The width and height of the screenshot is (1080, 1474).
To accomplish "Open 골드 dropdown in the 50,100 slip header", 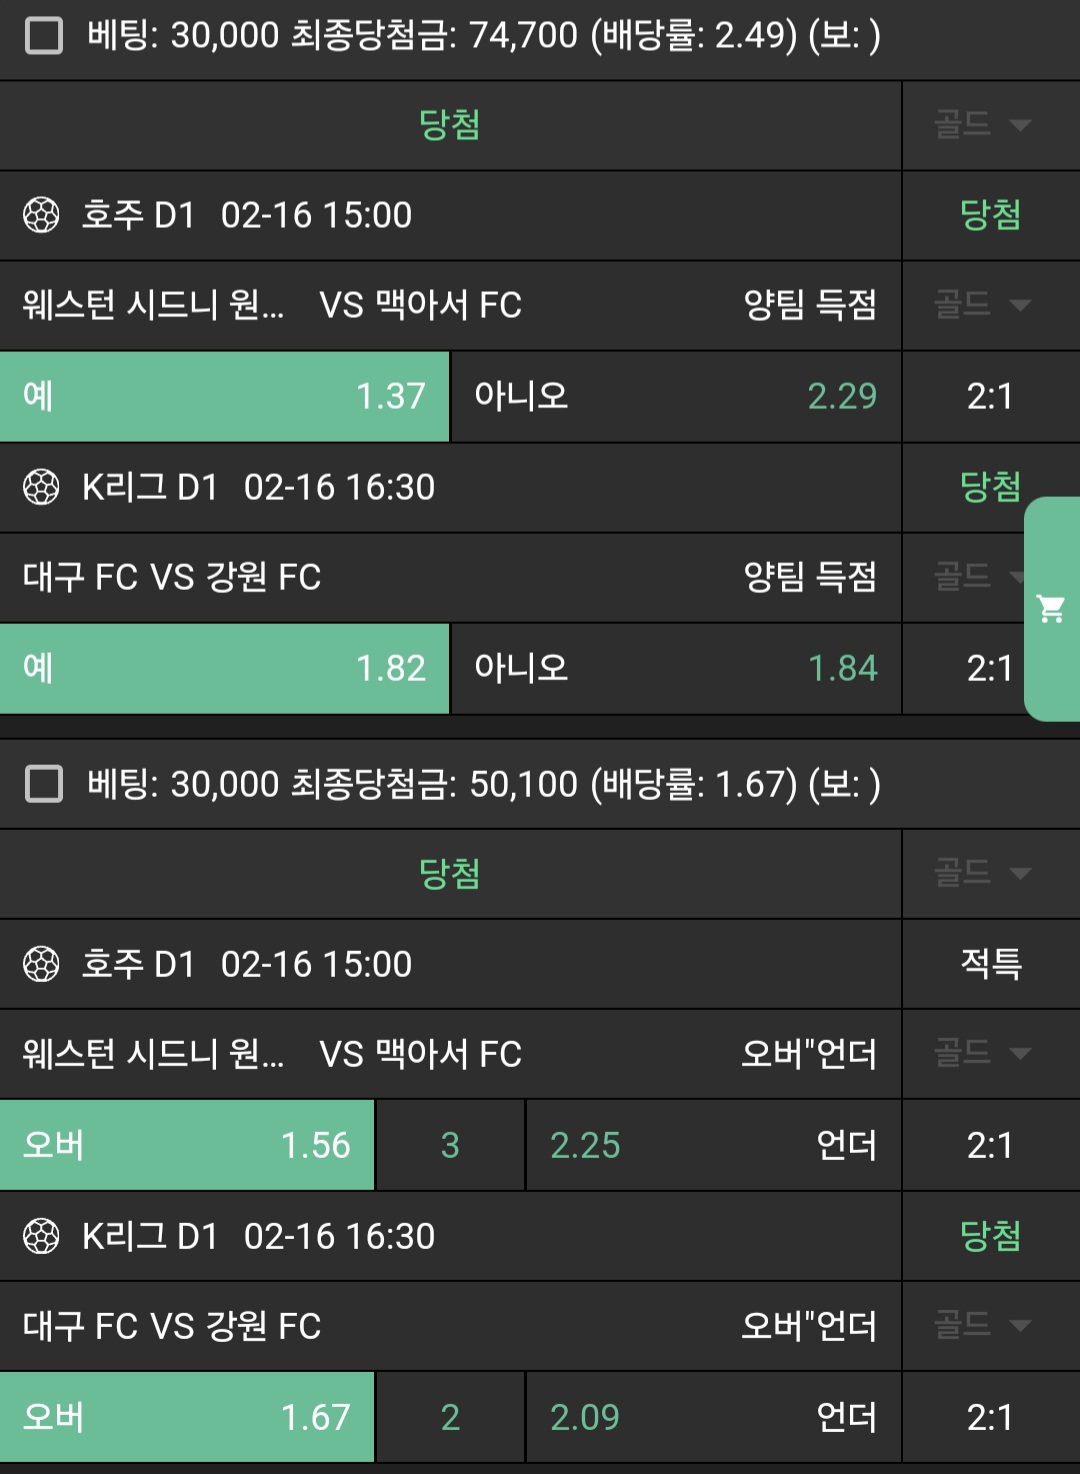I will 982,873.
